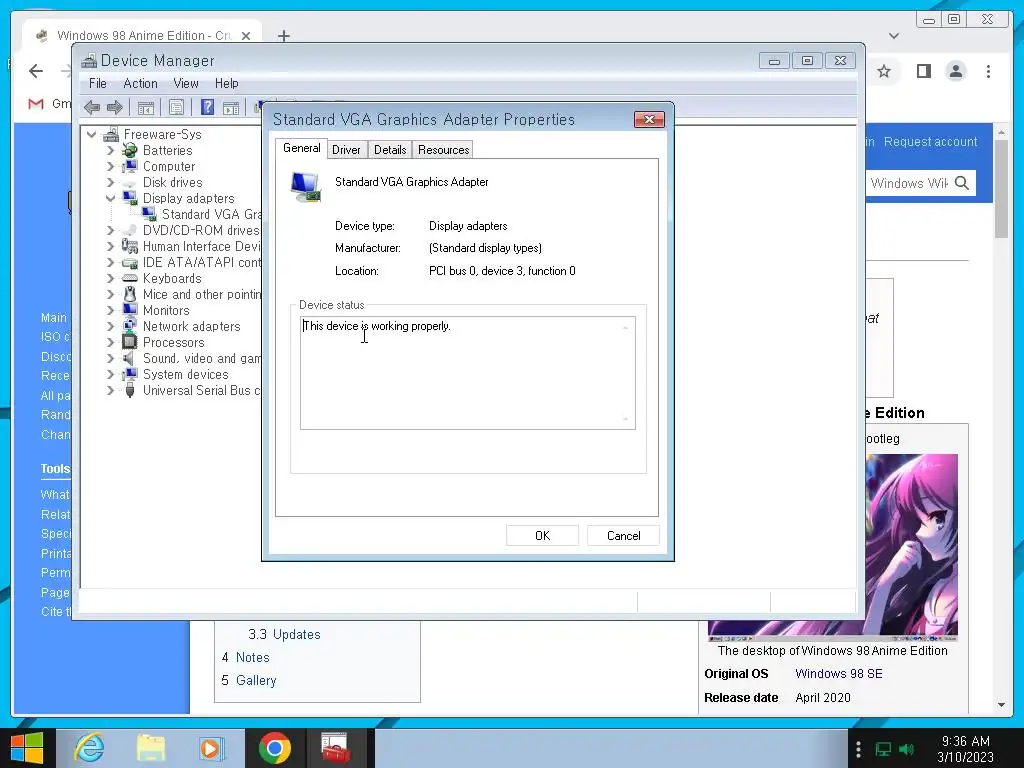Switch to Driver tab
The width and height of the screenshot is (1024, 768).
(x=346, y=150)
